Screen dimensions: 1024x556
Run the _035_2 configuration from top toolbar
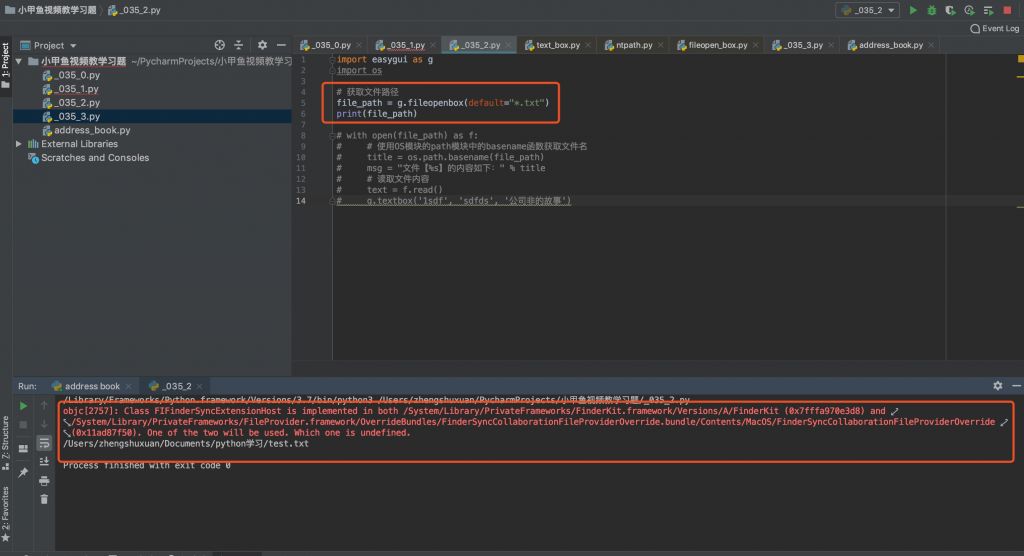coord(913,10)
